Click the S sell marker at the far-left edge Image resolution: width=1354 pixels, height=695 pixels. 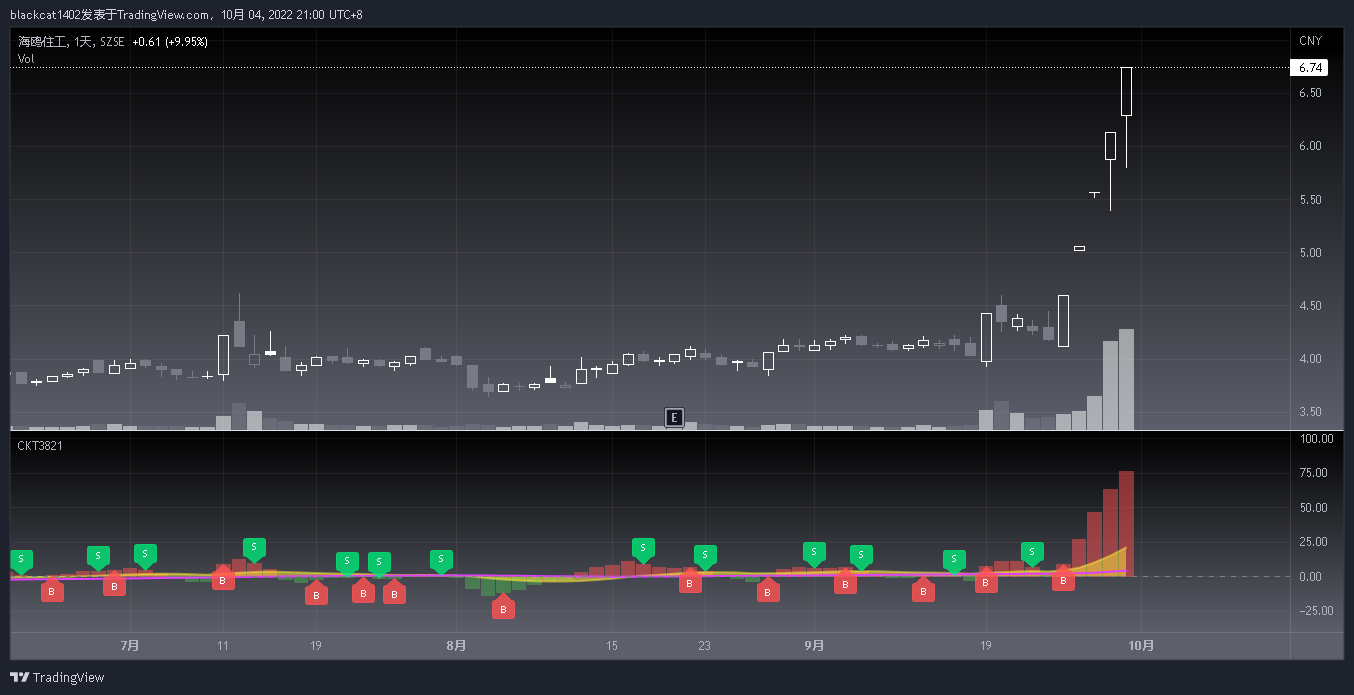point(21,562)
